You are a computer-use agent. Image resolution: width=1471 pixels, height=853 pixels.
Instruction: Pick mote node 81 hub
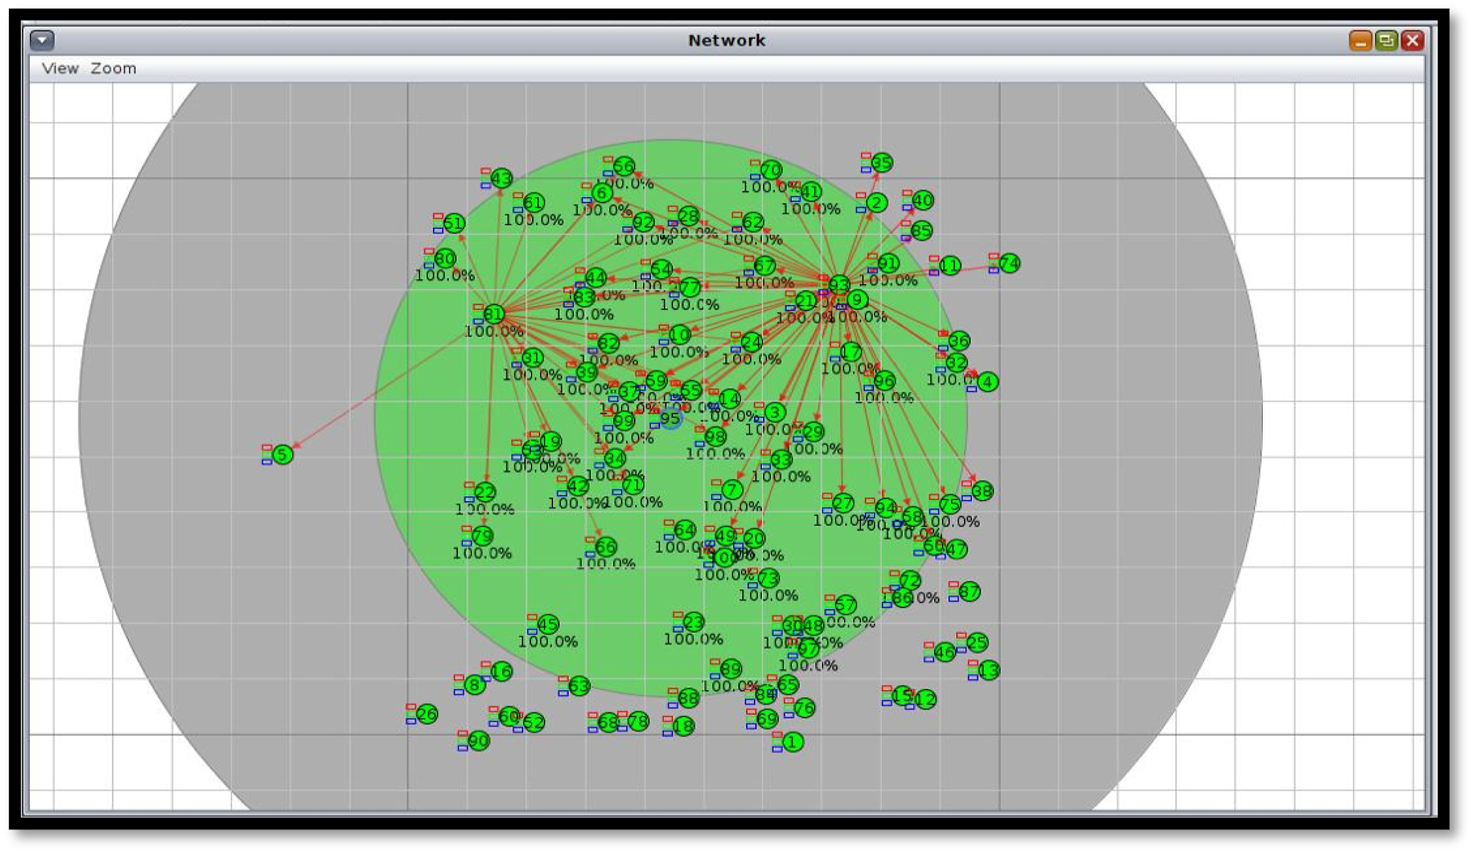(493, 313)
